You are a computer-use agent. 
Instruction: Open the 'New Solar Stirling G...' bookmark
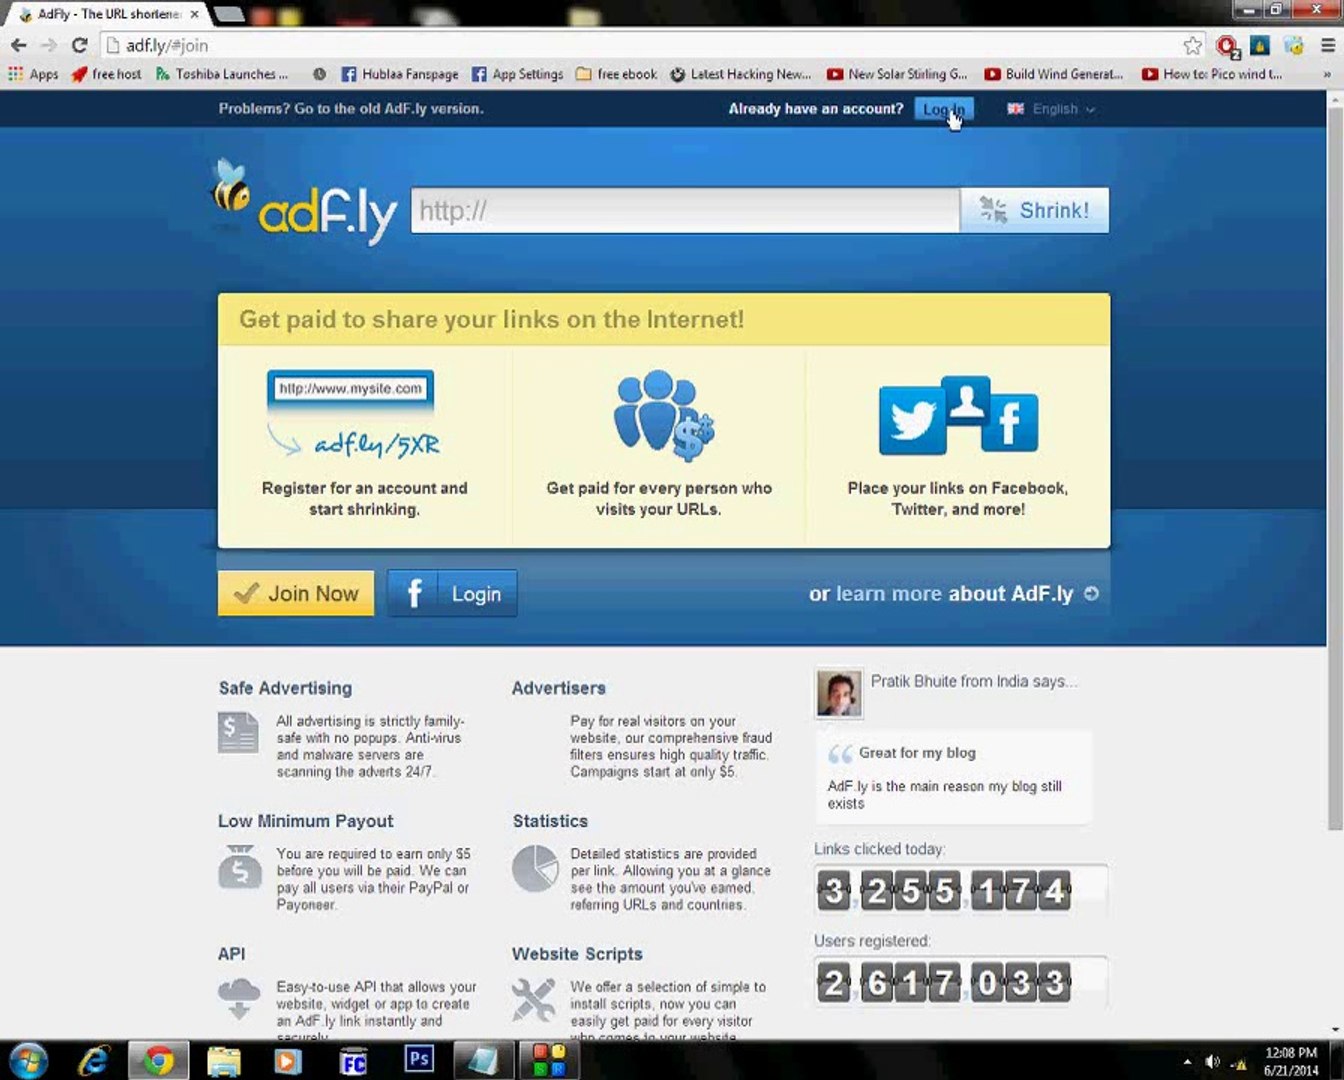click(897, 74)
